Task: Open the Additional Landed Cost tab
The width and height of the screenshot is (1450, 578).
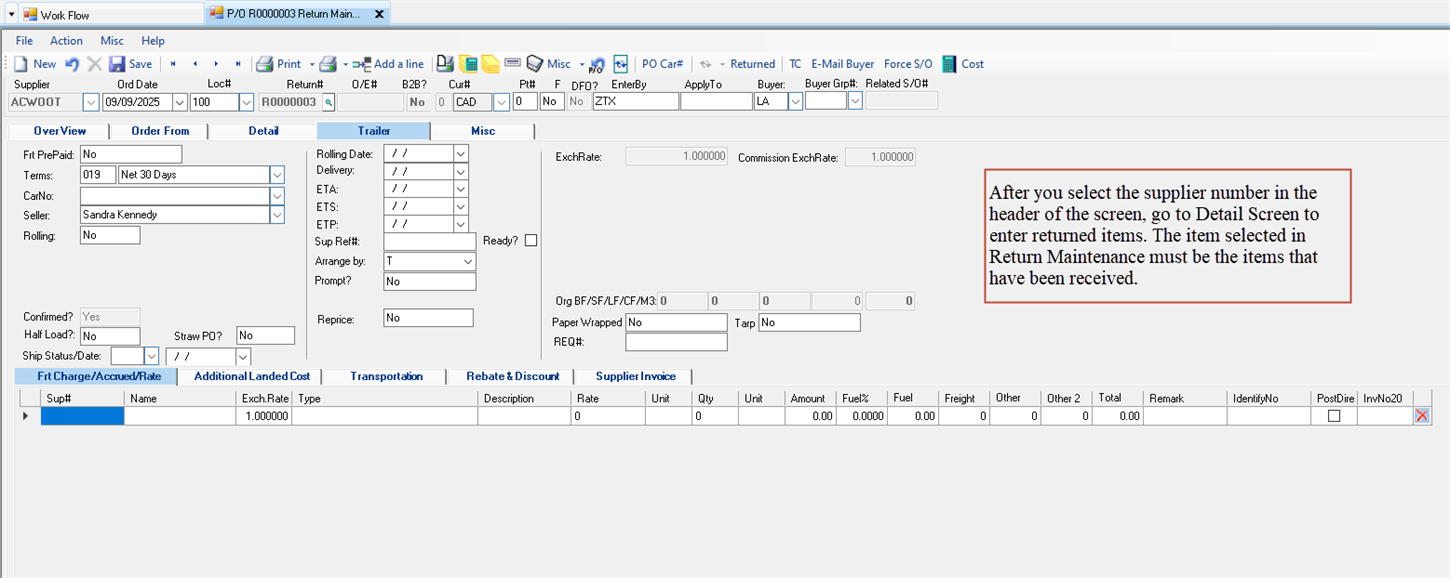Action: (252, 377)
